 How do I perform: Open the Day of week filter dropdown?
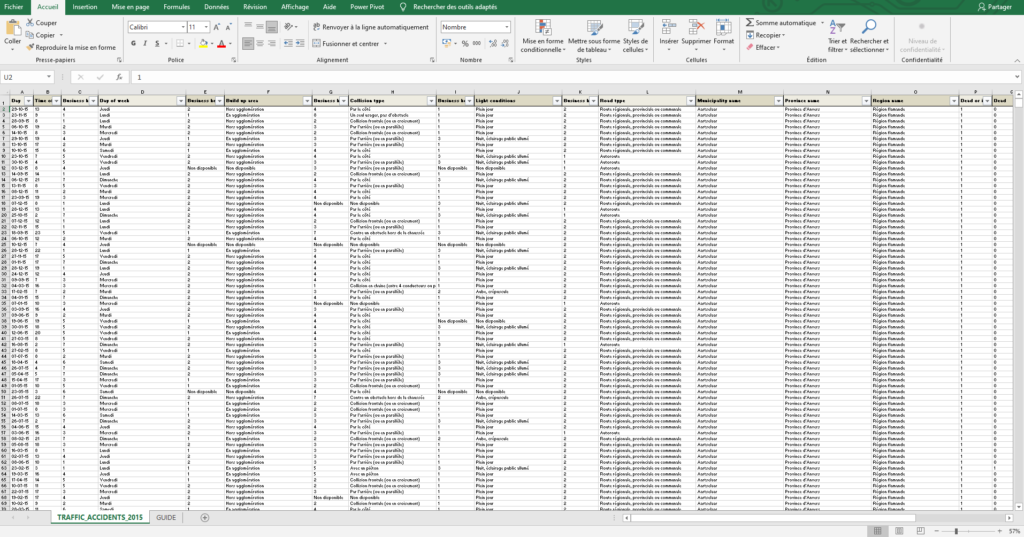tap(181, 101)
